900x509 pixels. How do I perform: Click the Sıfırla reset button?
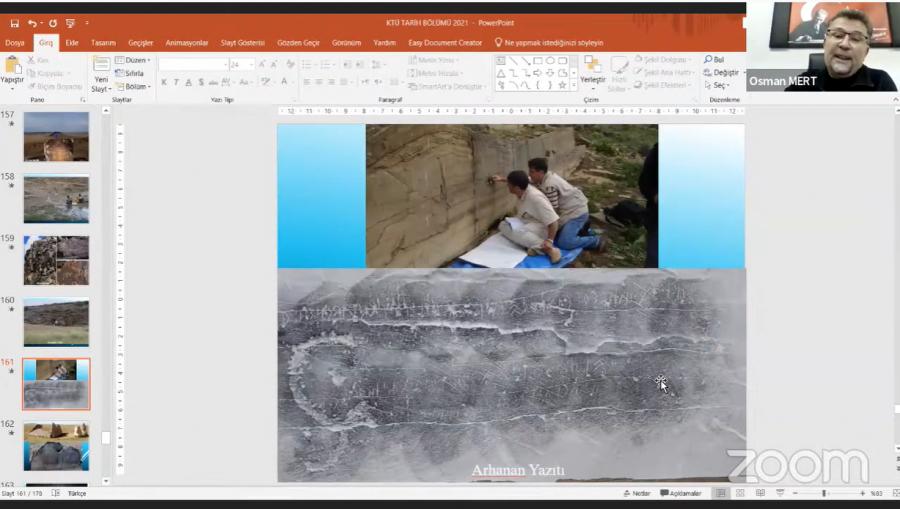click(x=130, y=73)
